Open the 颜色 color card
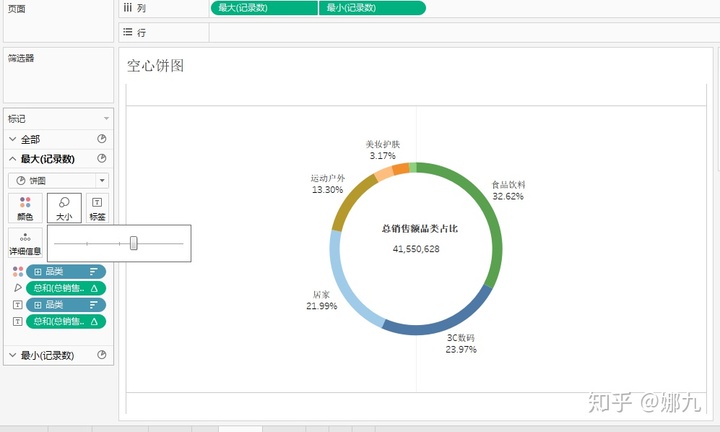The width and height of the screenshot is (720, 432). coord(25,208)
